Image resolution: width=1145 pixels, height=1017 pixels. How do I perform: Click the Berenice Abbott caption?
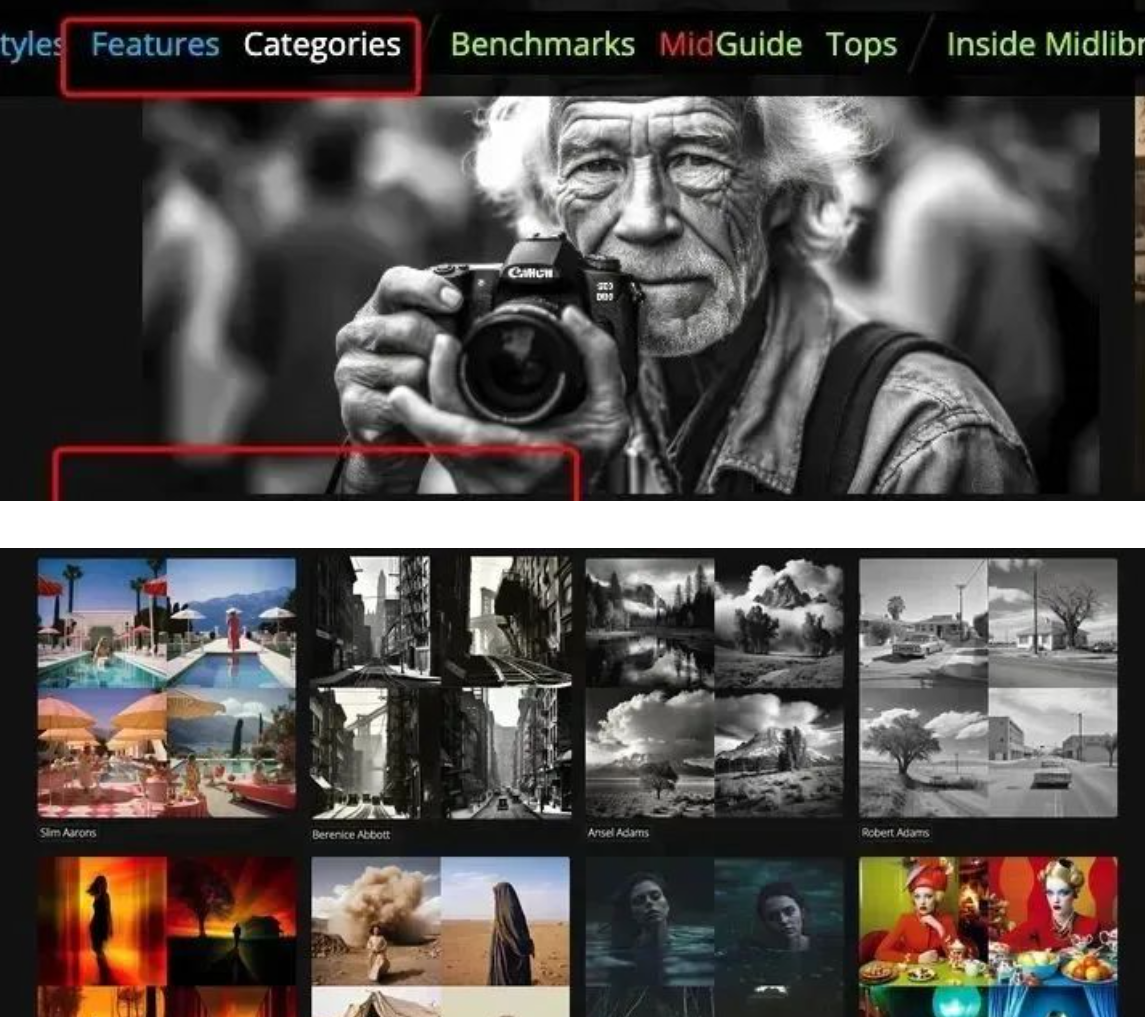click(x=351, y=834)
